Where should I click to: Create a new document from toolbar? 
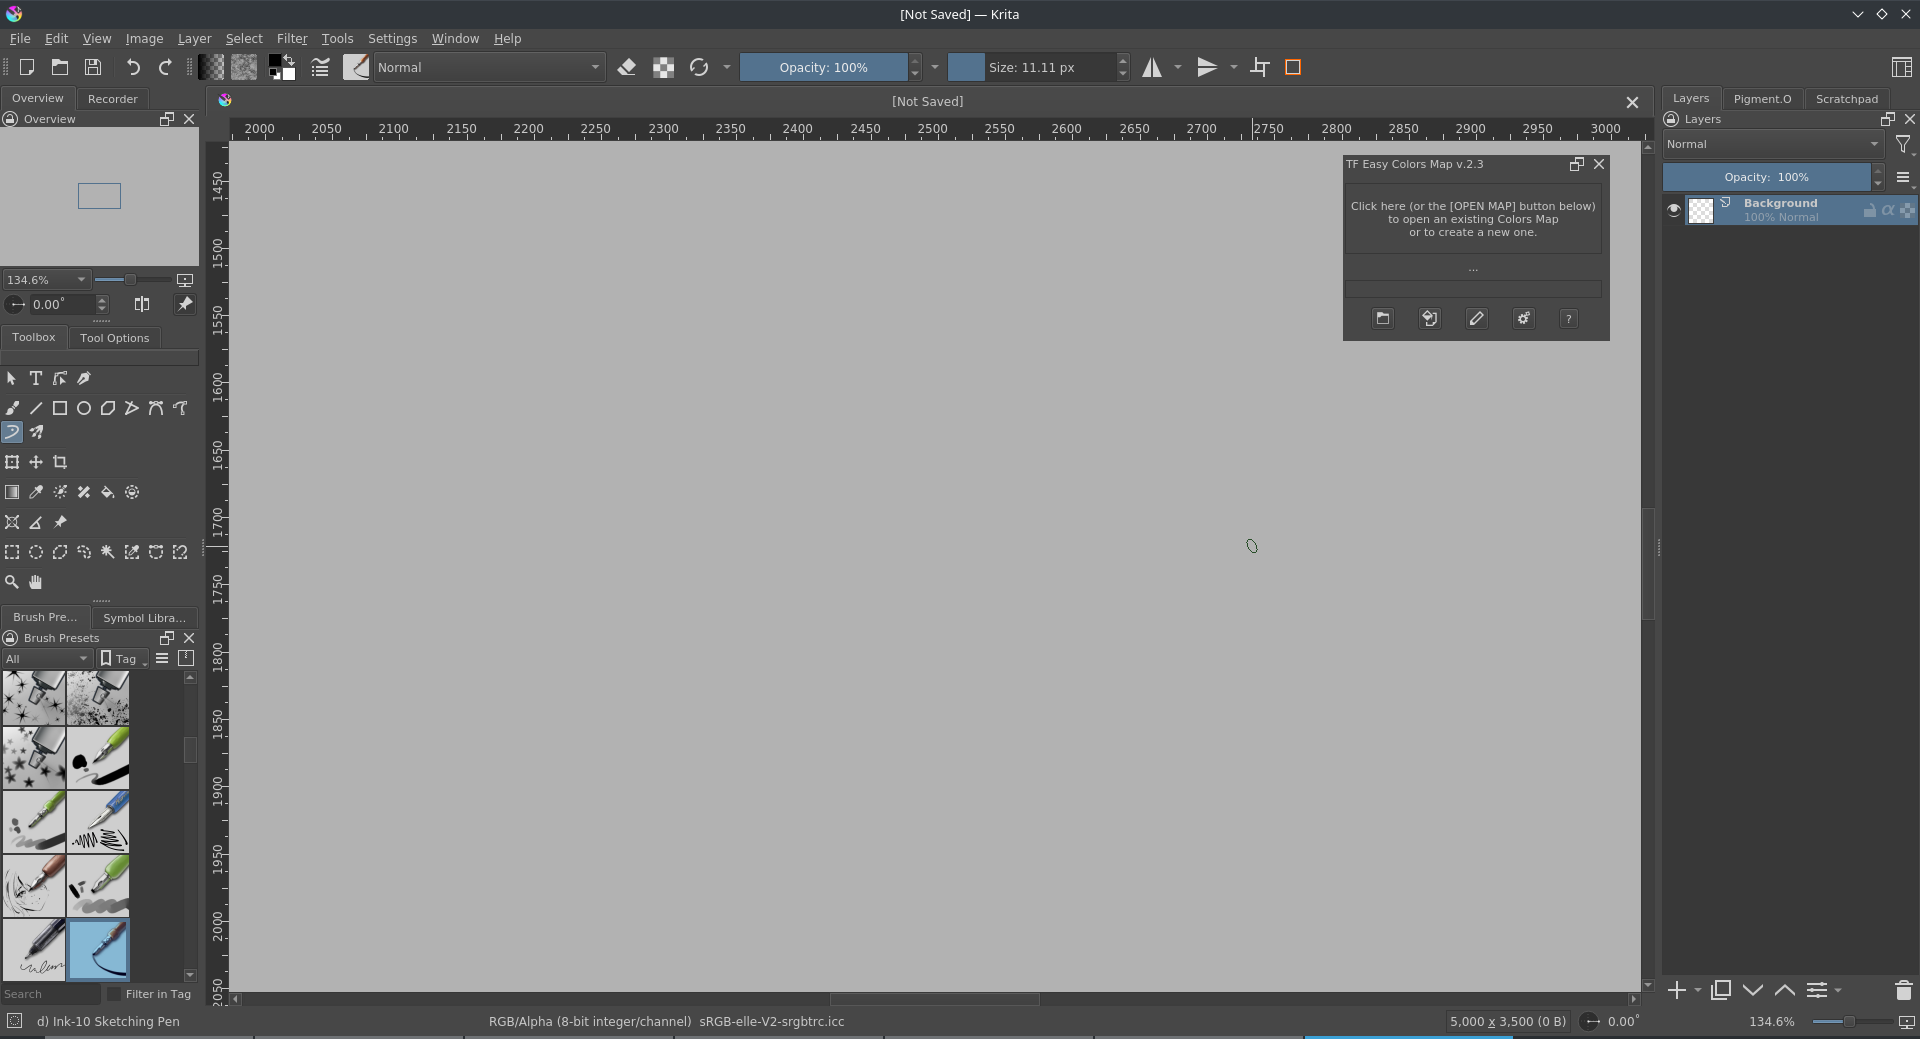[27, 67]
